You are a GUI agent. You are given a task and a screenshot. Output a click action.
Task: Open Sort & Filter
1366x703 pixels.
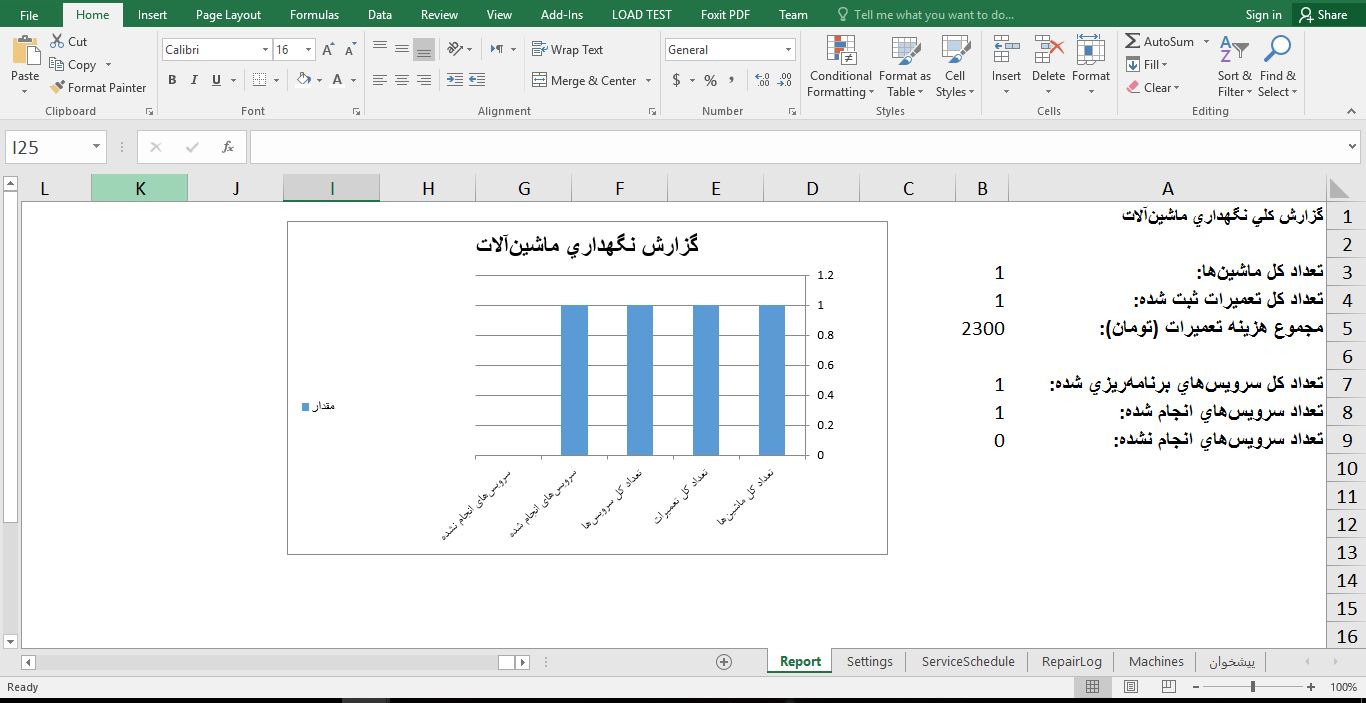[1235, 66]
